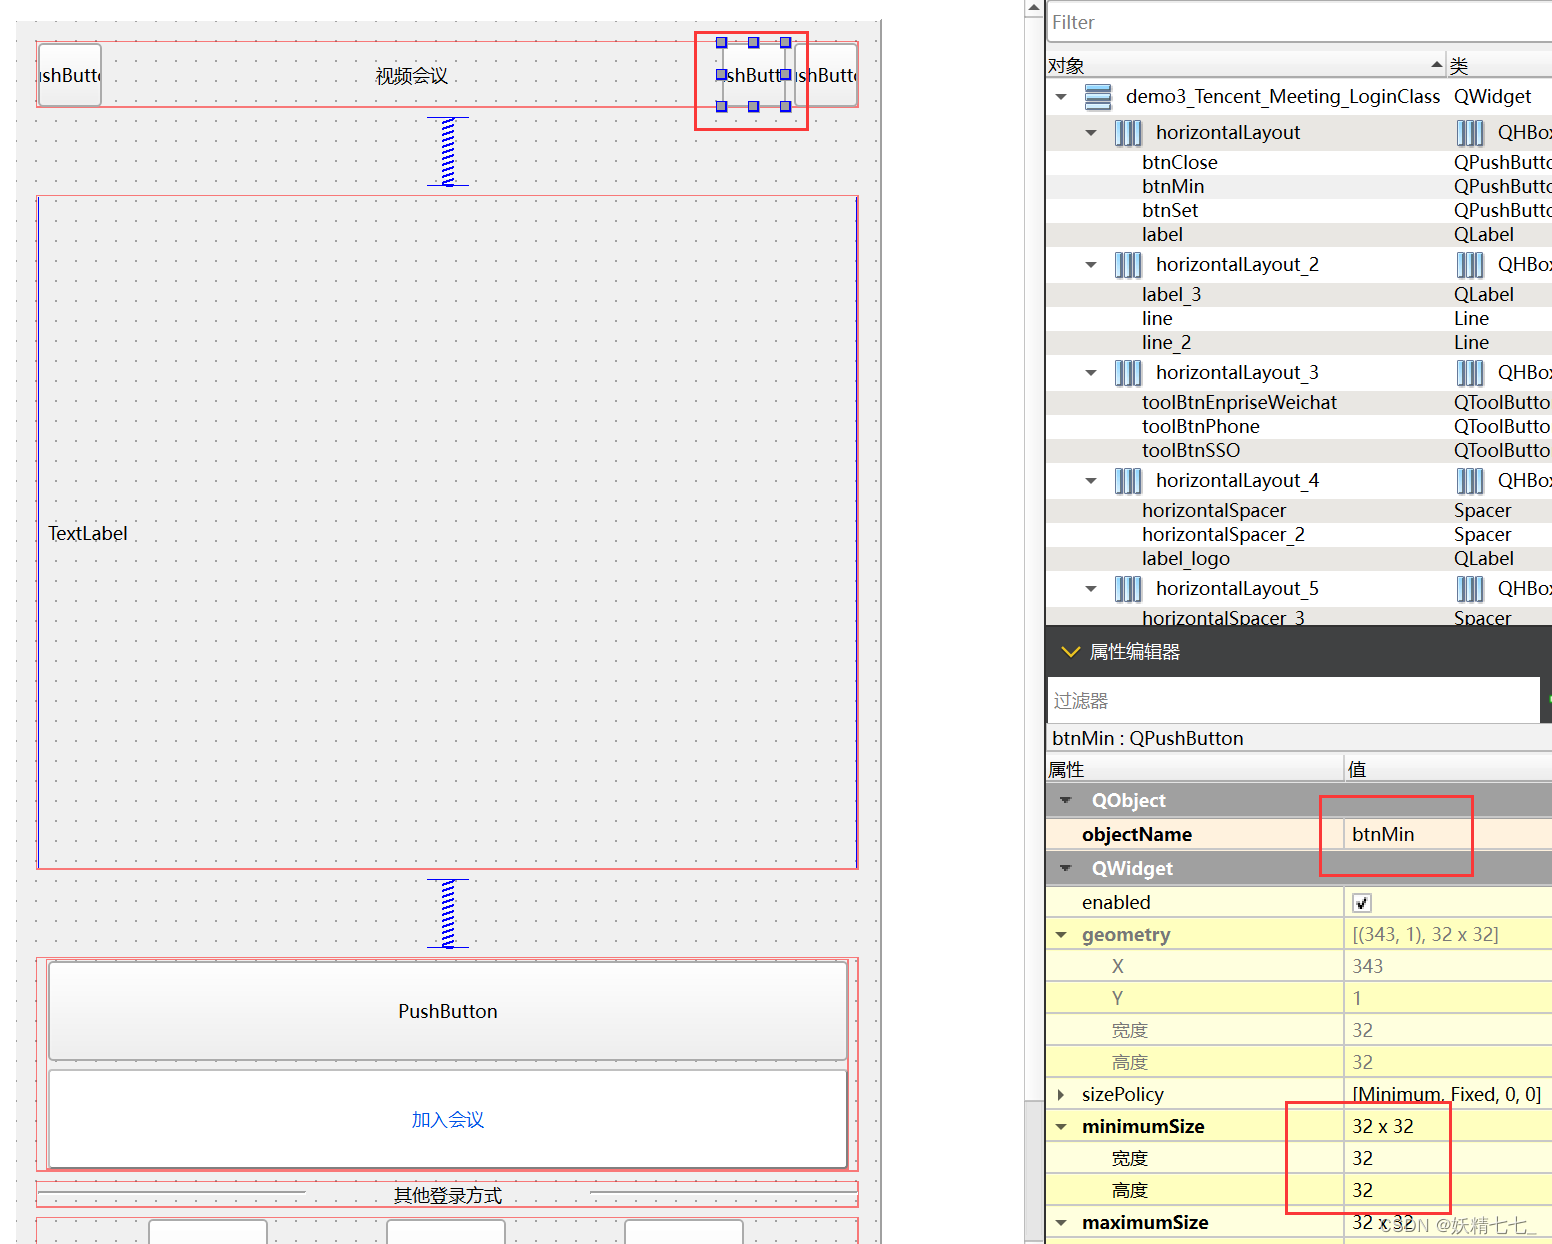Select the upper vertical spacer on the form

click(448, 152)
